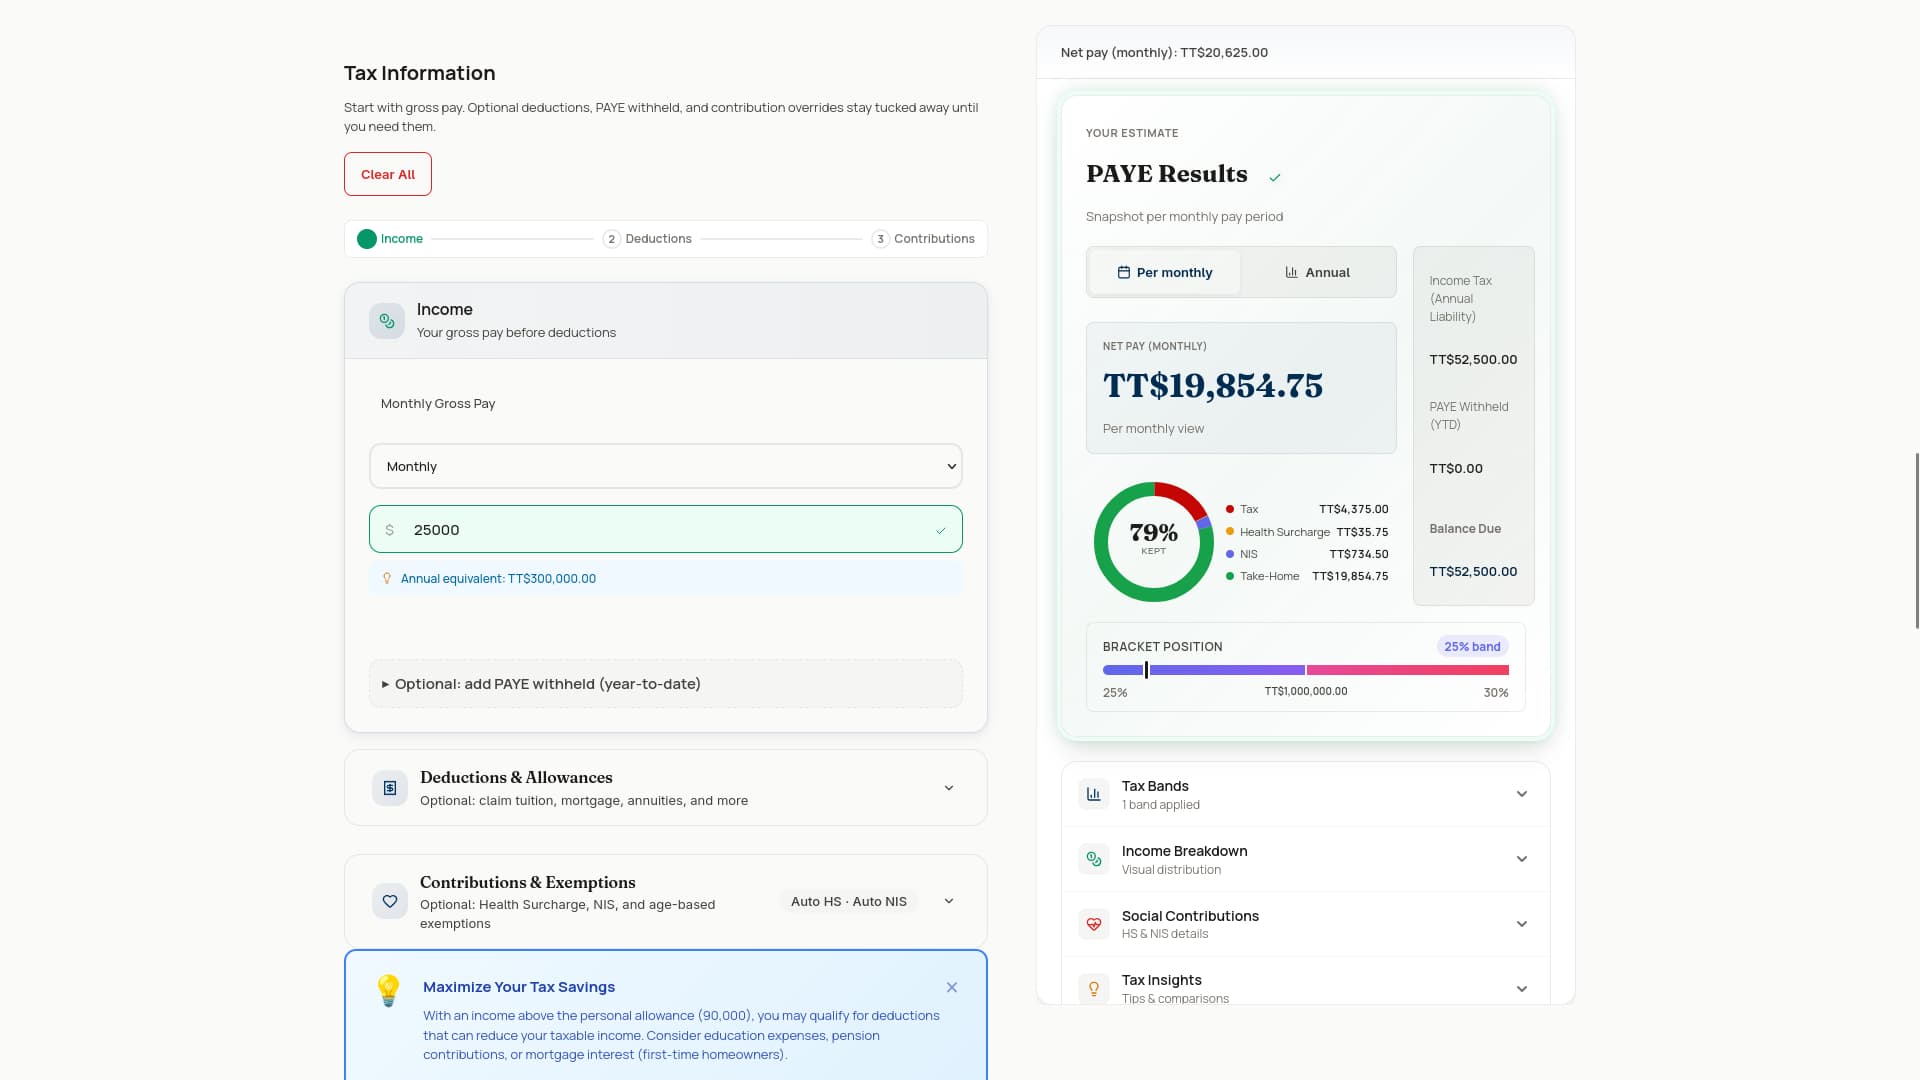Click the chart icon on Annual tab

point(1292,272)
